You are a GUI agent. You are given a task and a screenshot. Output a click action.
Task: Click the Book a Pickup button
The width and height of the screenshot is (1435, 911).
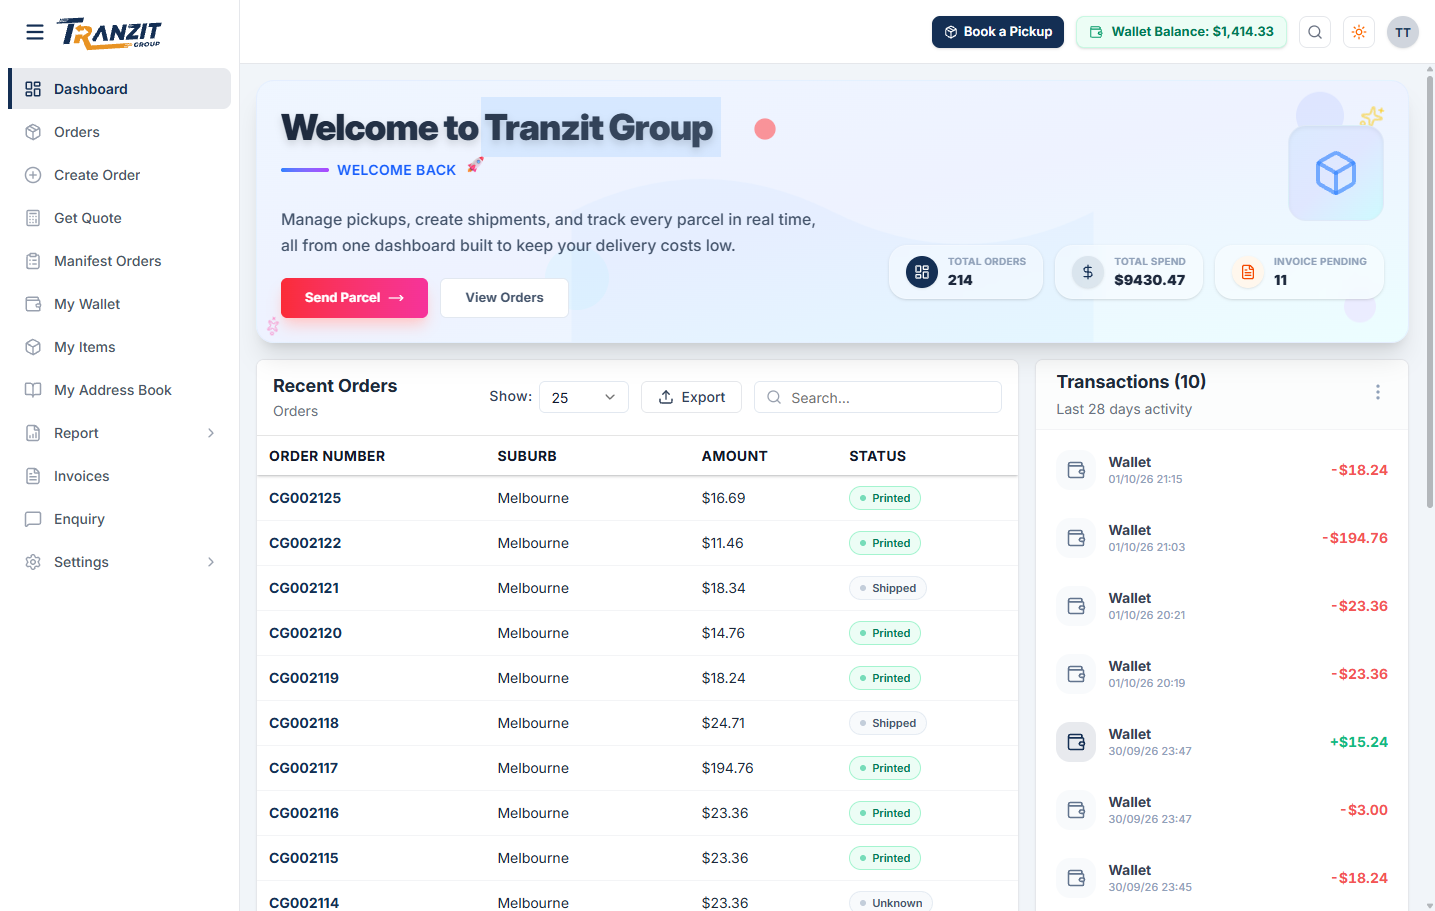click(998, 32)
